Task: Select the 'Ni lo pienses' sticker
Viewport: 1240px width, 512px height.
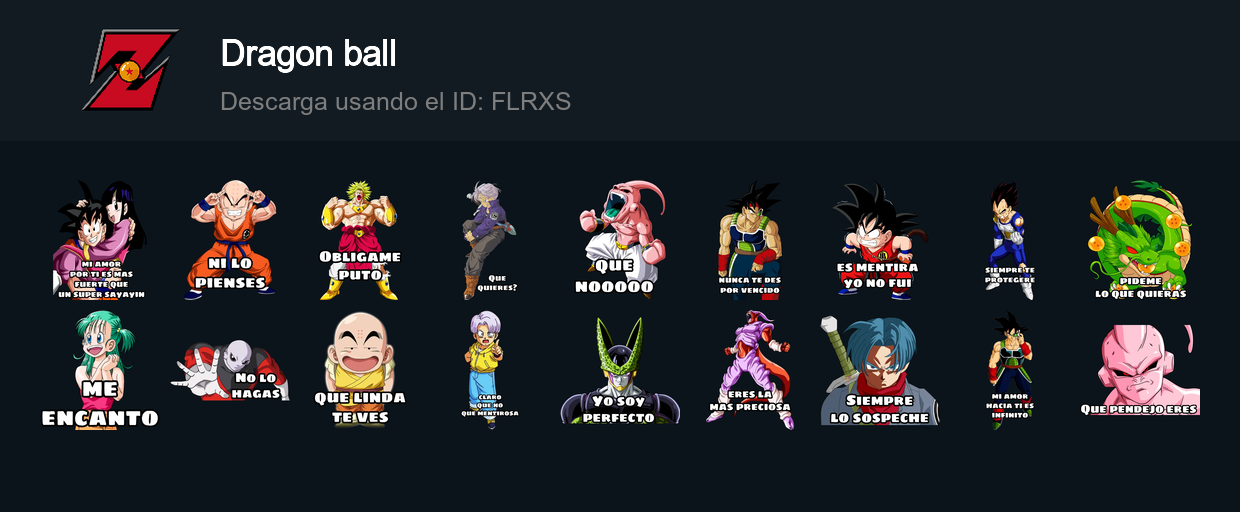Action: 230,240
